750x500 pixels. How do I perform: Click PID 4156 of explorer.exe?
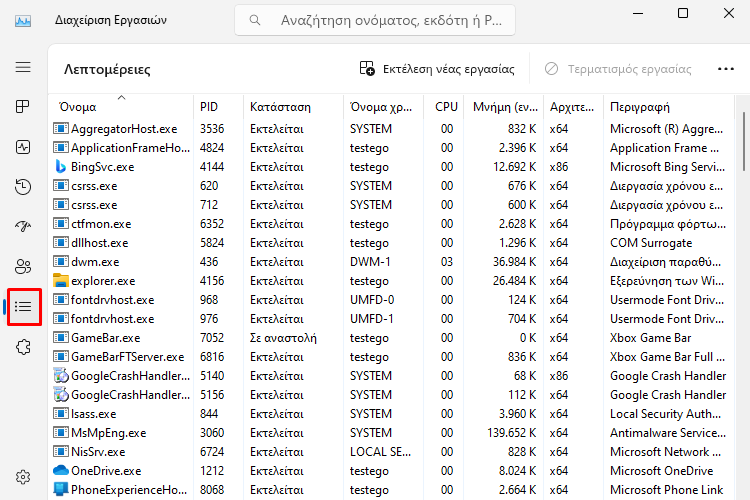(x=211, y=281)
